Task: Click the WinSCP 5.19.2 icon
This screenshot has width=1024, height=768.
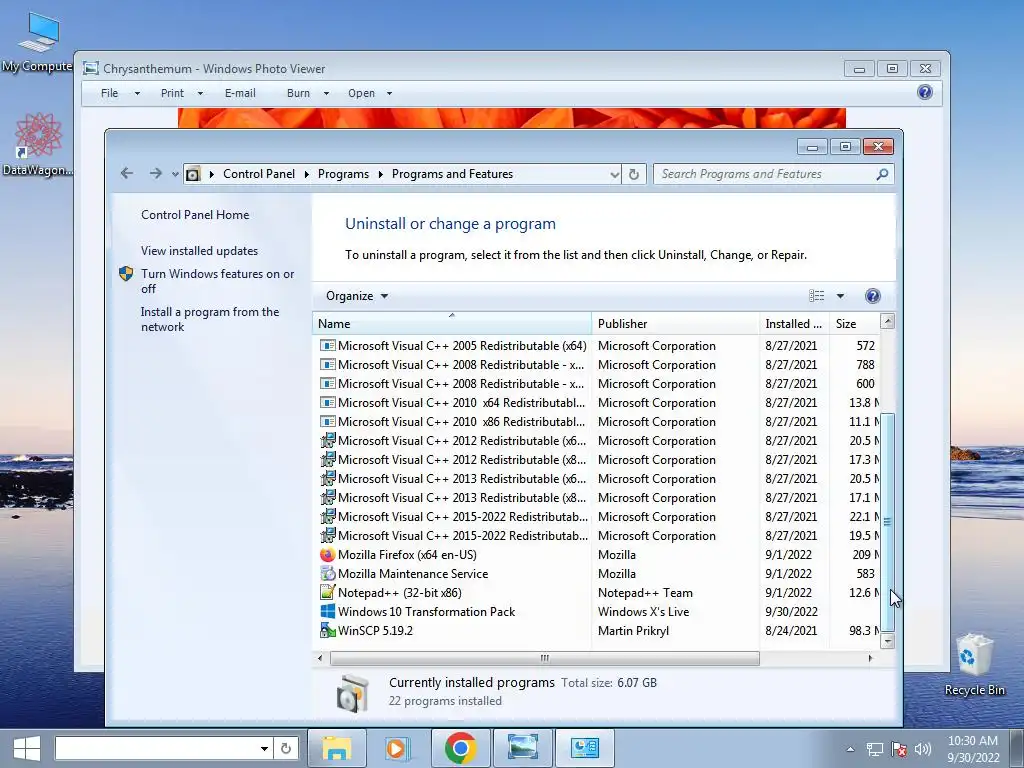Action: tap(327, 630)
